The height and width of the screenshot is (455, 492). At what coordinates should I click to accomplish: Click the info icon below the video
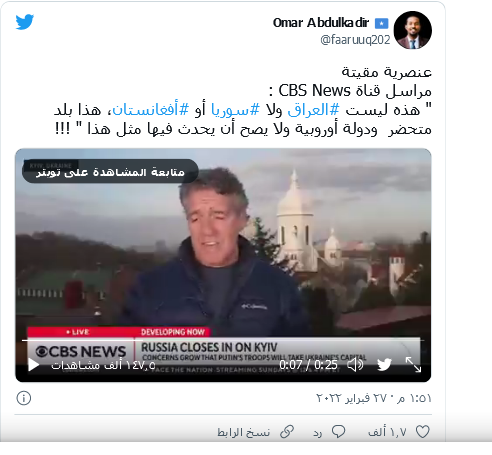point(24,398)
